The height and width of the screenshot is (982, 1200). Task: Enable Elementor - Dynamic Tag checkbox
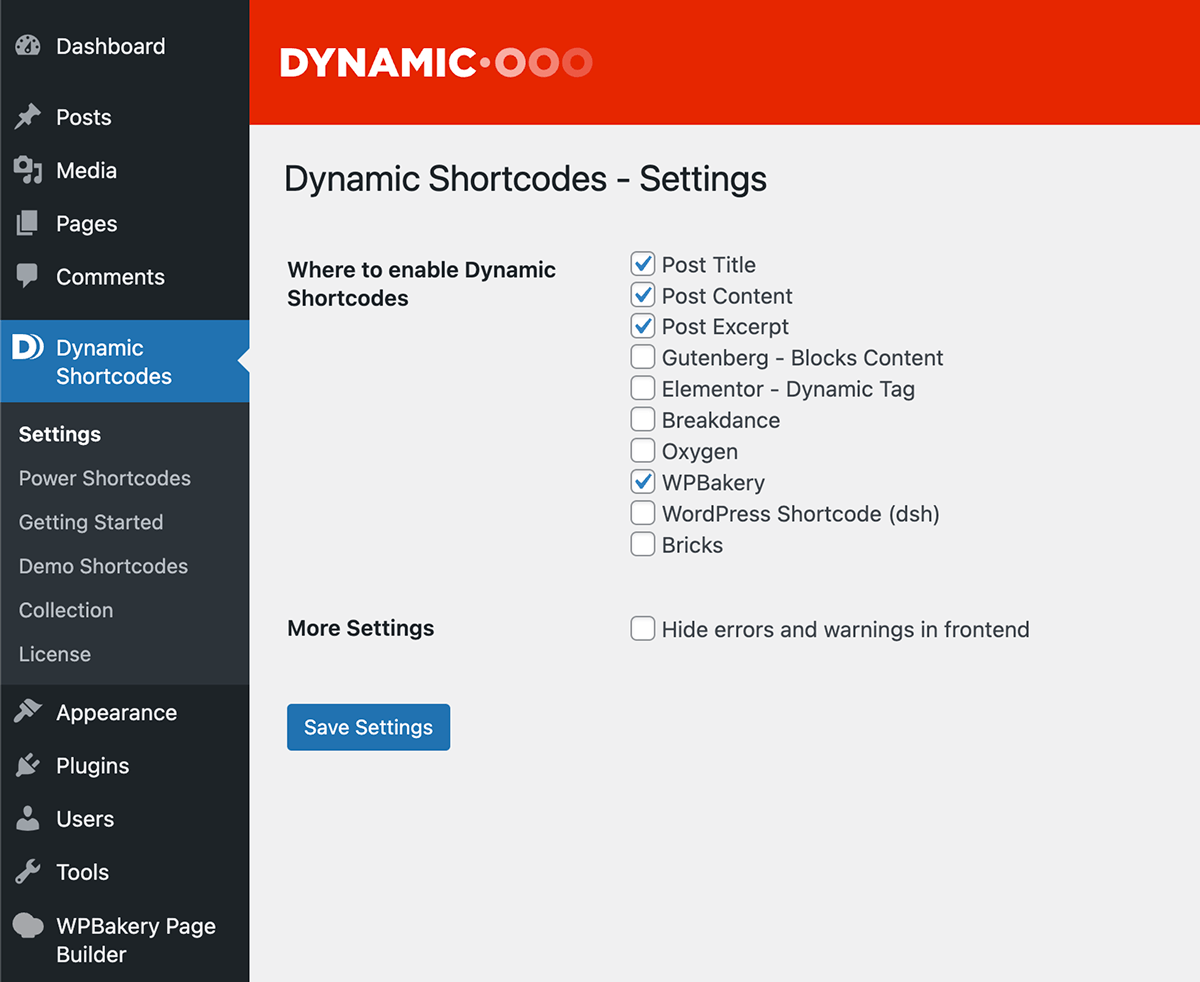[643, 389]
